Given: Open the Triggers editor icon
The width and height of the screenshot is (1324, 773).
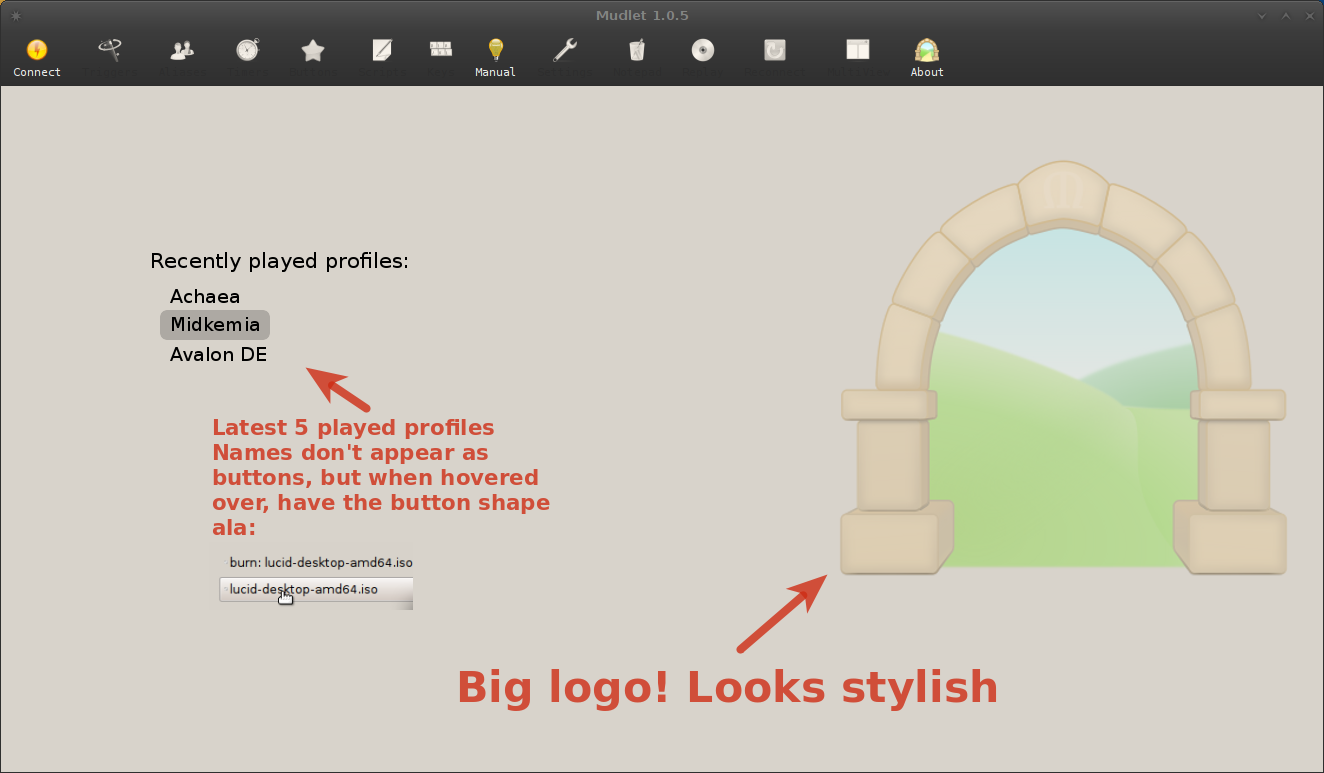Looking at the screenshot, I should (x=110, y=50).
